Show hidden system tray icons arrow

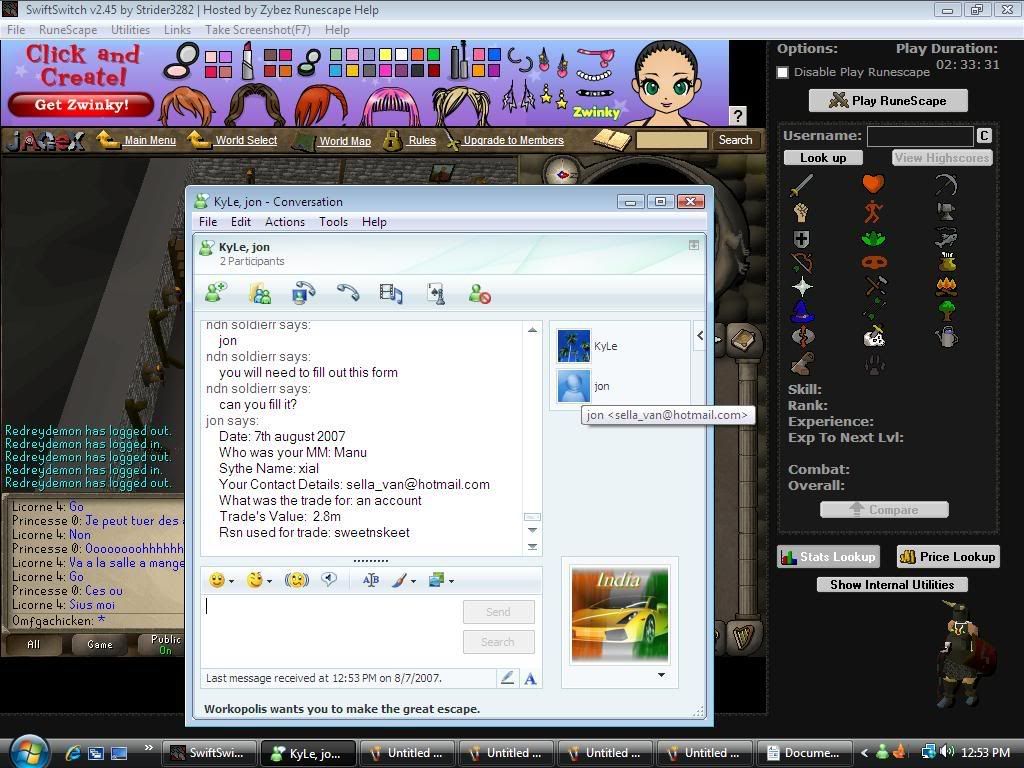coord(865,753)
